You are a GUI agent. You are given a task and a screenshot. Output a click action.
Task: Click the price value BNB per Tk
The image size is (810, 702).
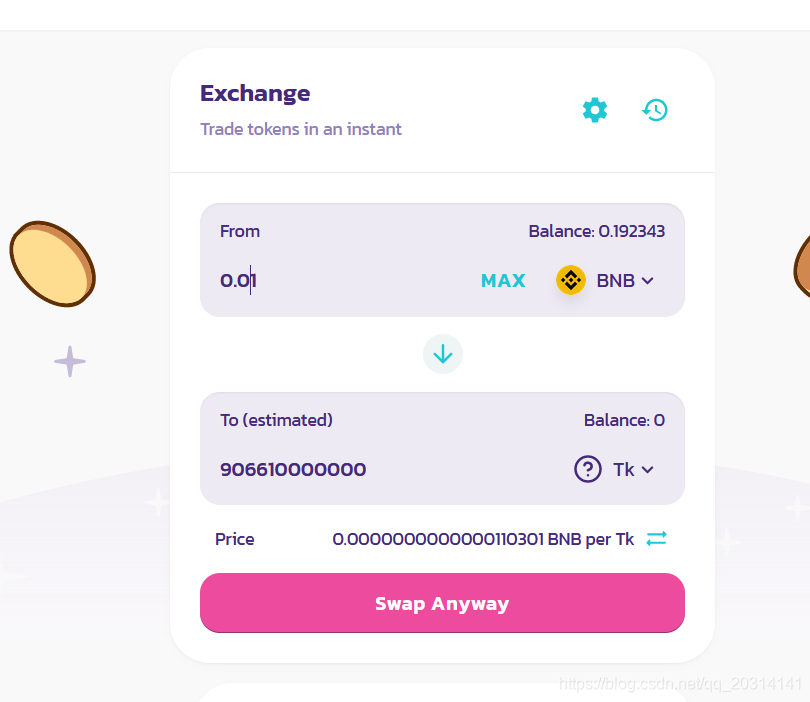coord(482,539)
